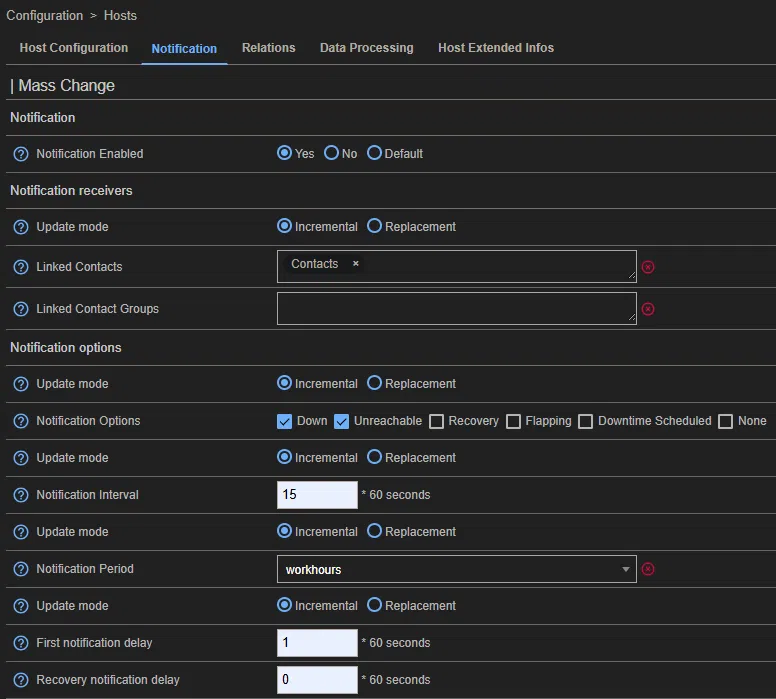The height and width of the screenshot is (699, 776).
Task: Click help icon for Linked Contact Groups
Action: click(x=21, y=309)
